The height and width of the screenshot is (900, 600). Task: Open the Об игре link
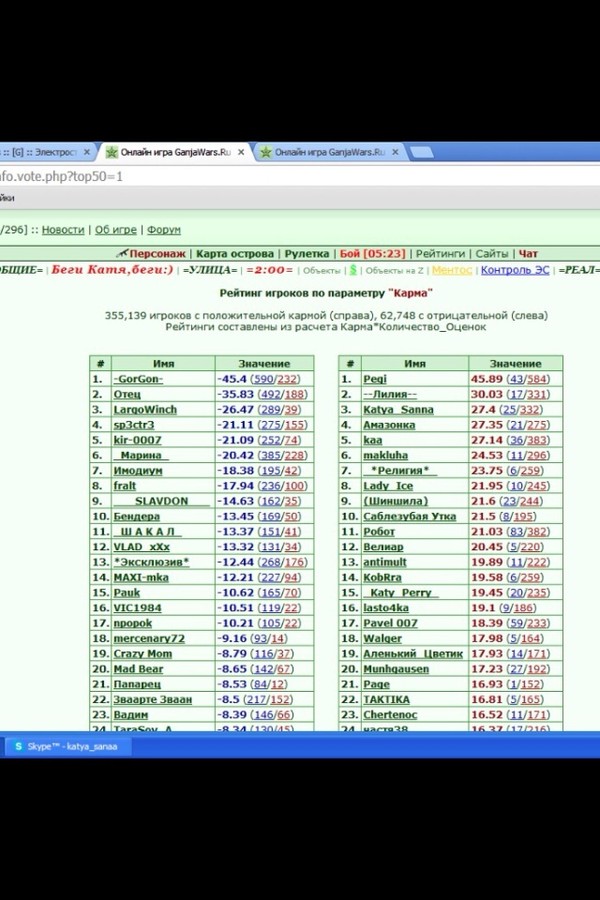pyautogui.click(x=115, y=230)
